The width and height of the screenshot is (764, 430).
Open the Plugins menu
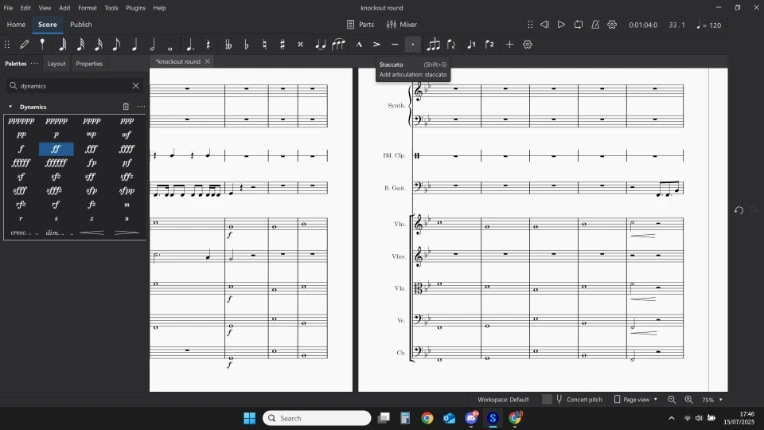[x=135, y=8]
